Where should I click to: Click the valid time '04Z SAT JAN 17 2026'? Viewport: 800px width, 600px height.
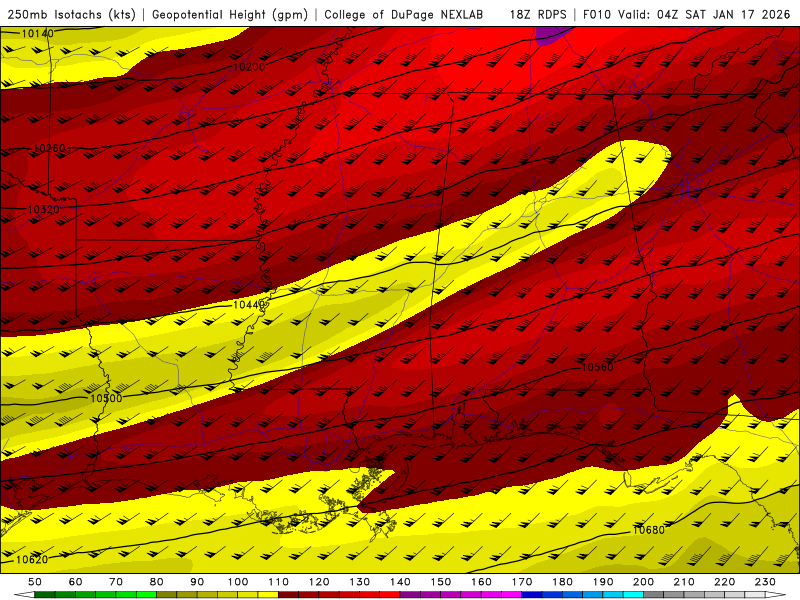tap(723, 15)
